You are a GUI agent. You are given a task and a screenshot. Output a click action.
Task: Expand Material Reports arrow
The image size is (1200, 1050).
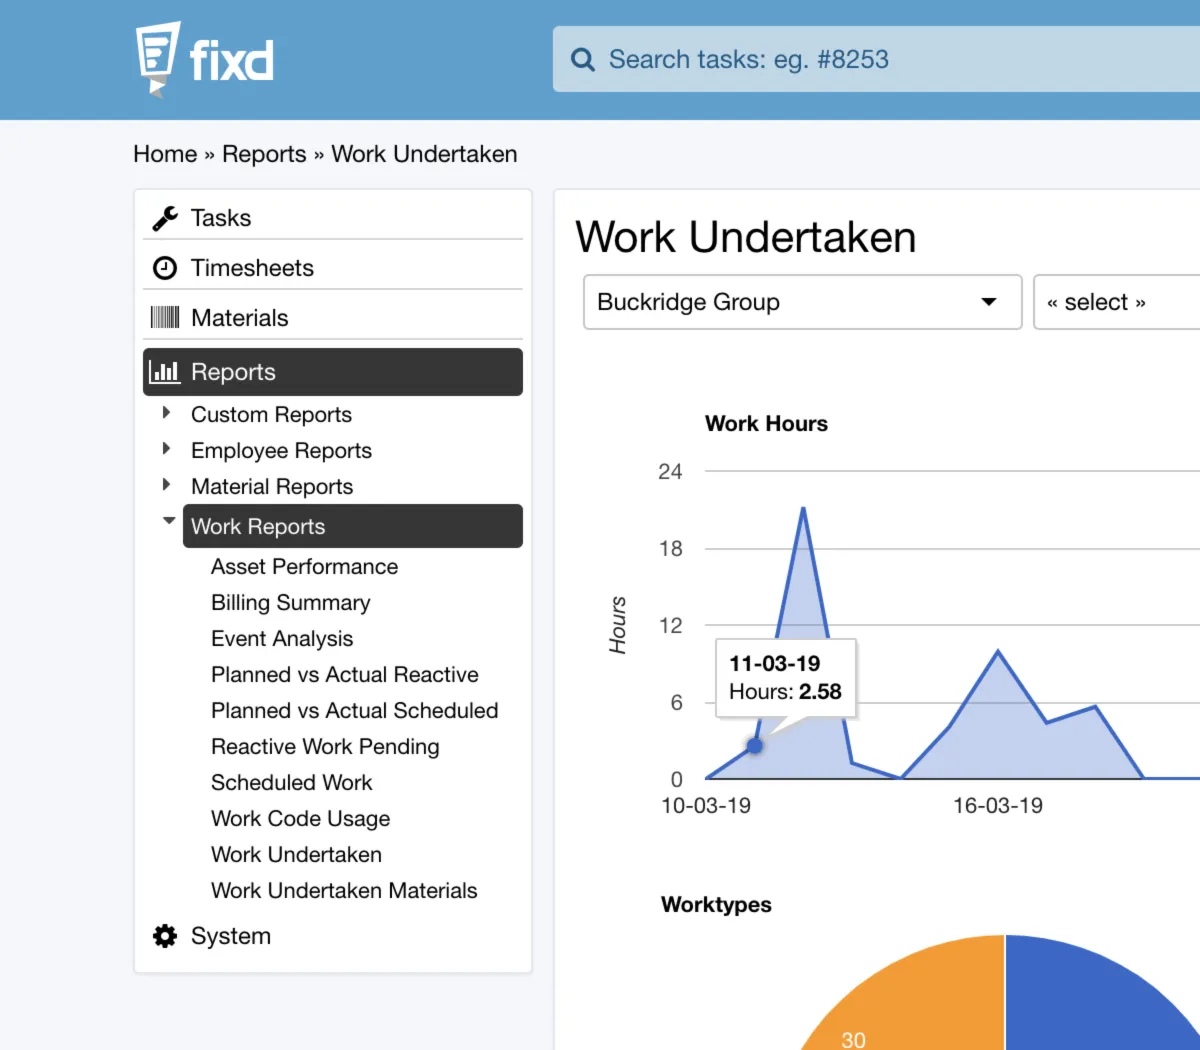167,485
